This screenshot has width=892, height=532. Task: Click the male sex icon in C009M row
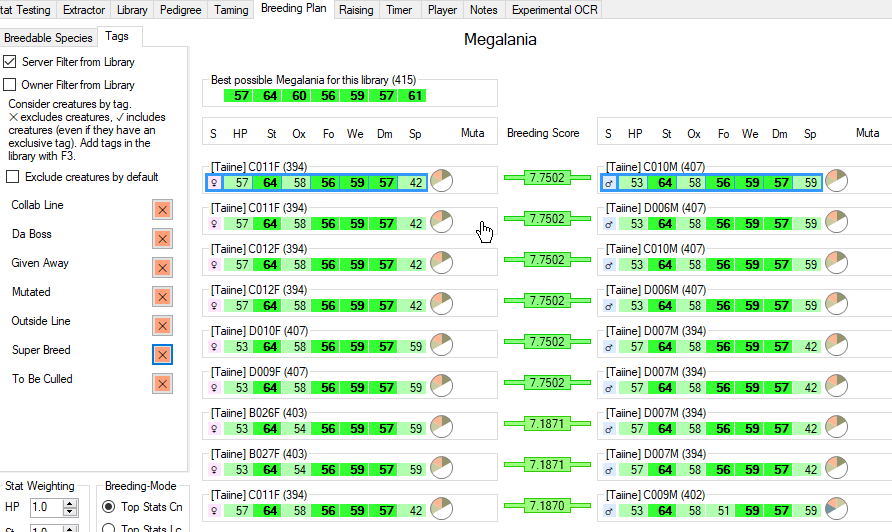[x=609, y=510]
